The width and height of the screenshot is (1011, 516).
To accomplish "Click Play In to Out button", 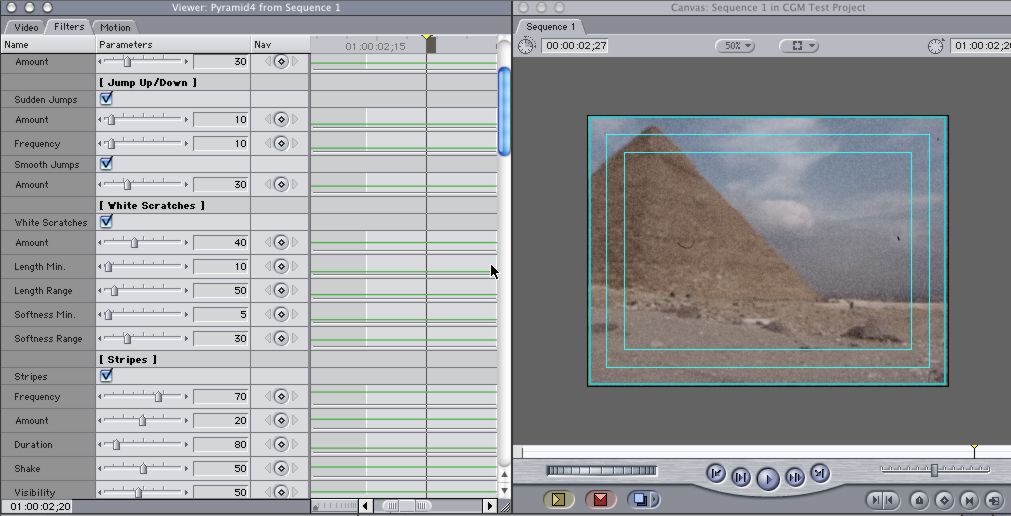I will click(x=741, y=477).
